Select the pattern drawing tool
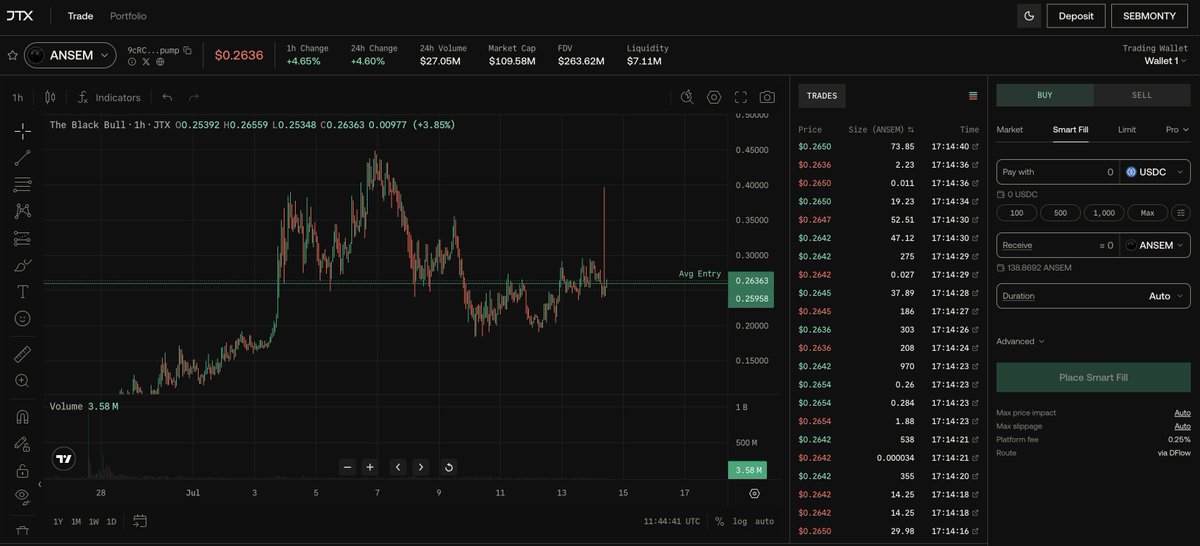The width and height of the screenshot is (1200, 546). [x=22, y=211]
